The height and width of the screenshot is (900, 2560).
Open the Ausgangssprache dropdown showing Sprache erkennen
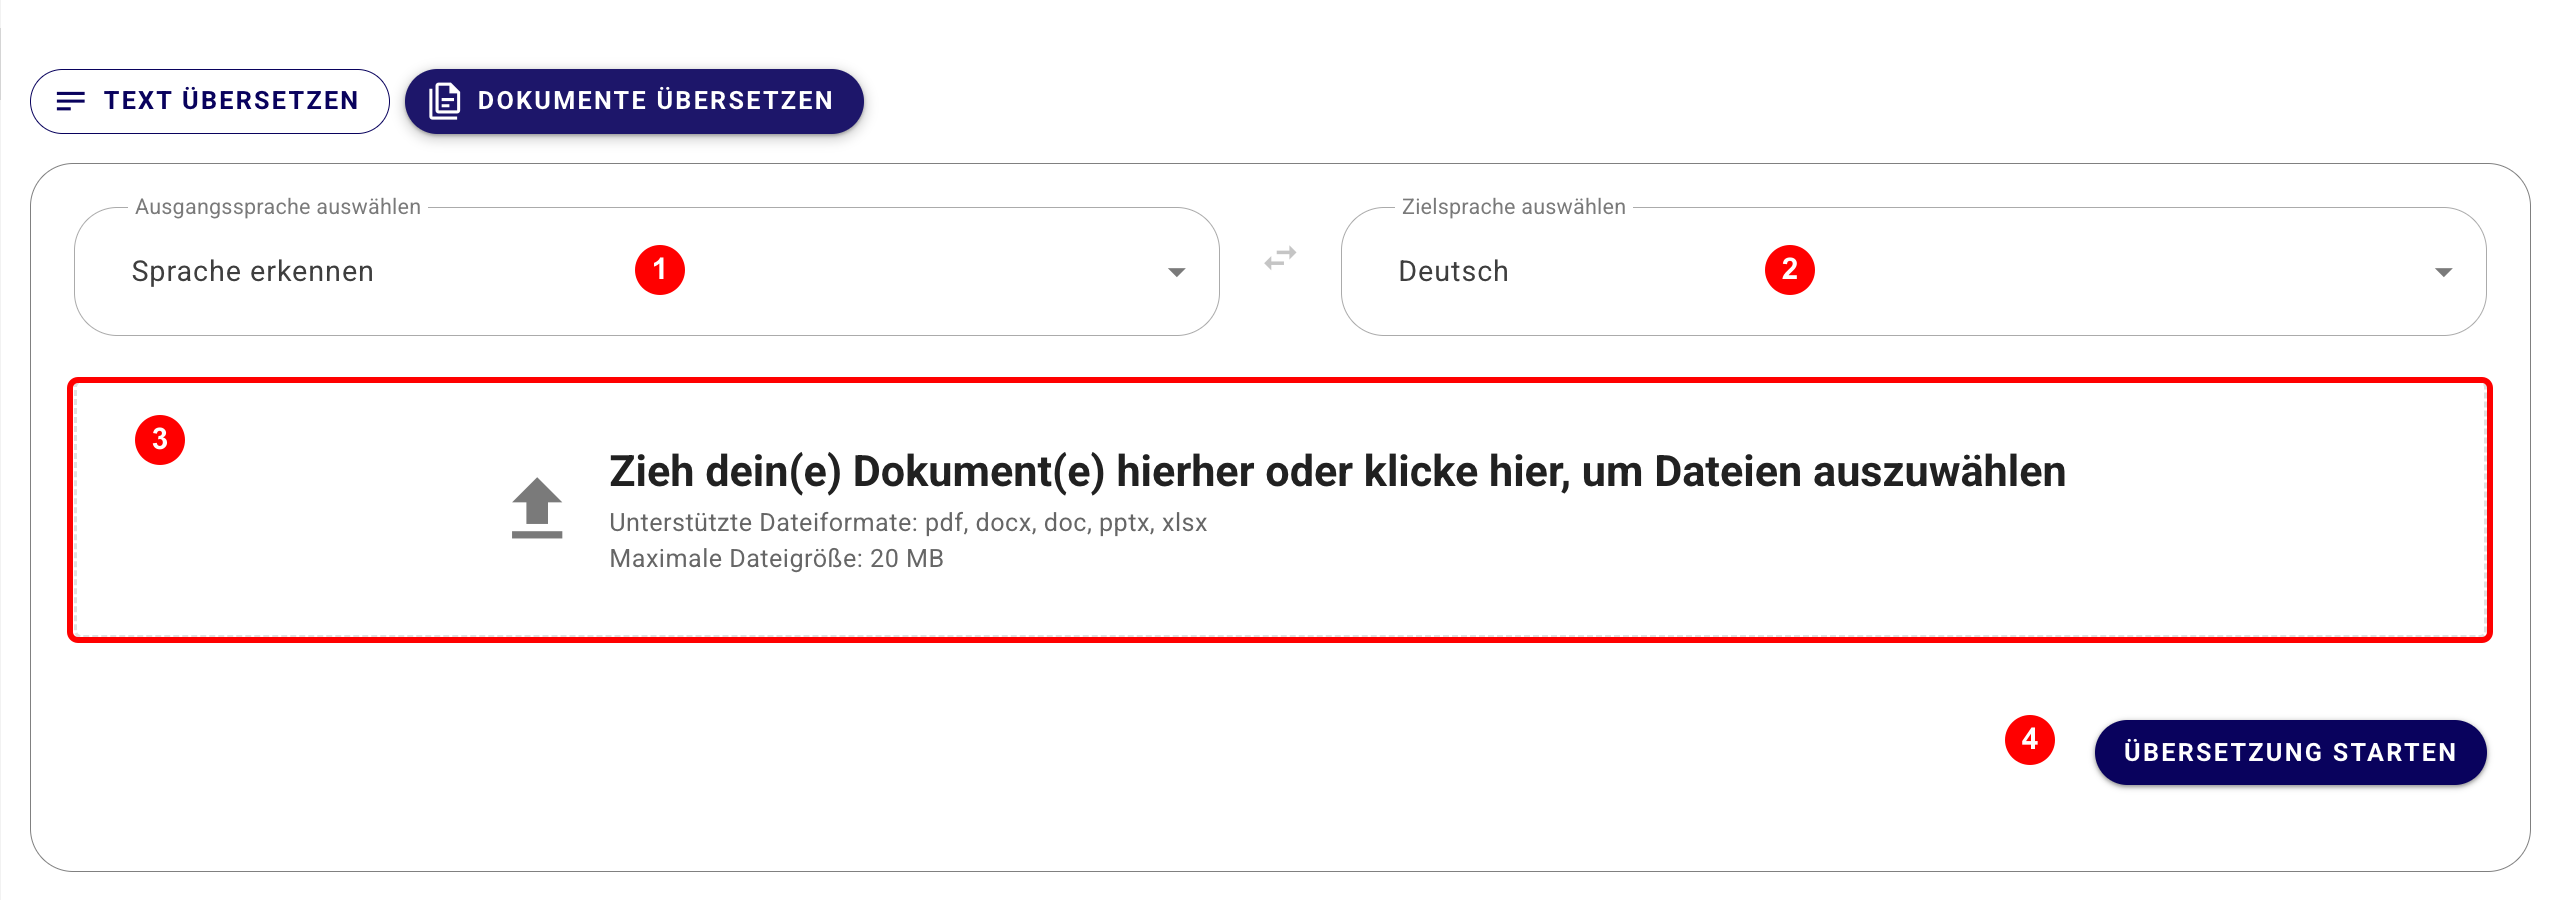point(646,271)
